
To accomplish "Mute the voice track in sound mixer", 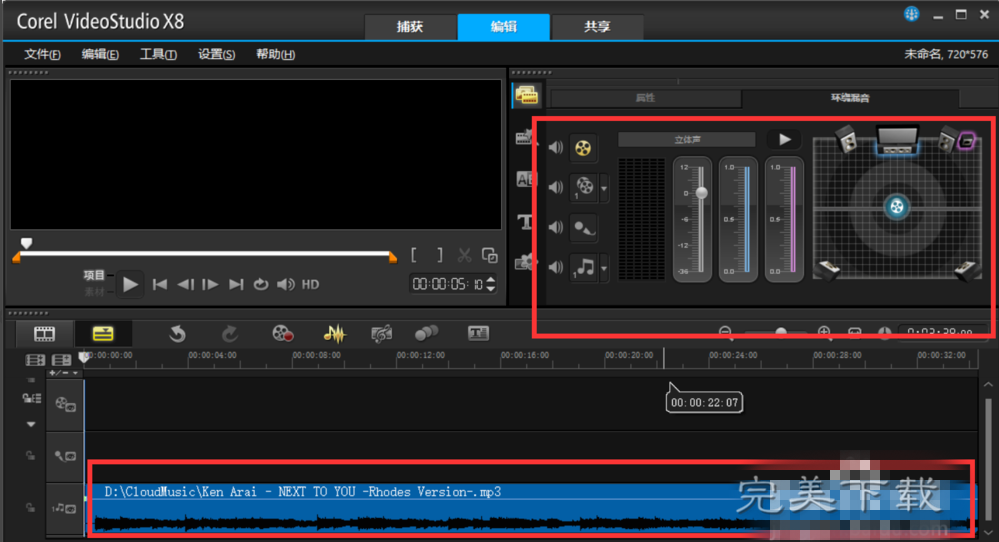I will pyautogui.click(x=556, y=227).
